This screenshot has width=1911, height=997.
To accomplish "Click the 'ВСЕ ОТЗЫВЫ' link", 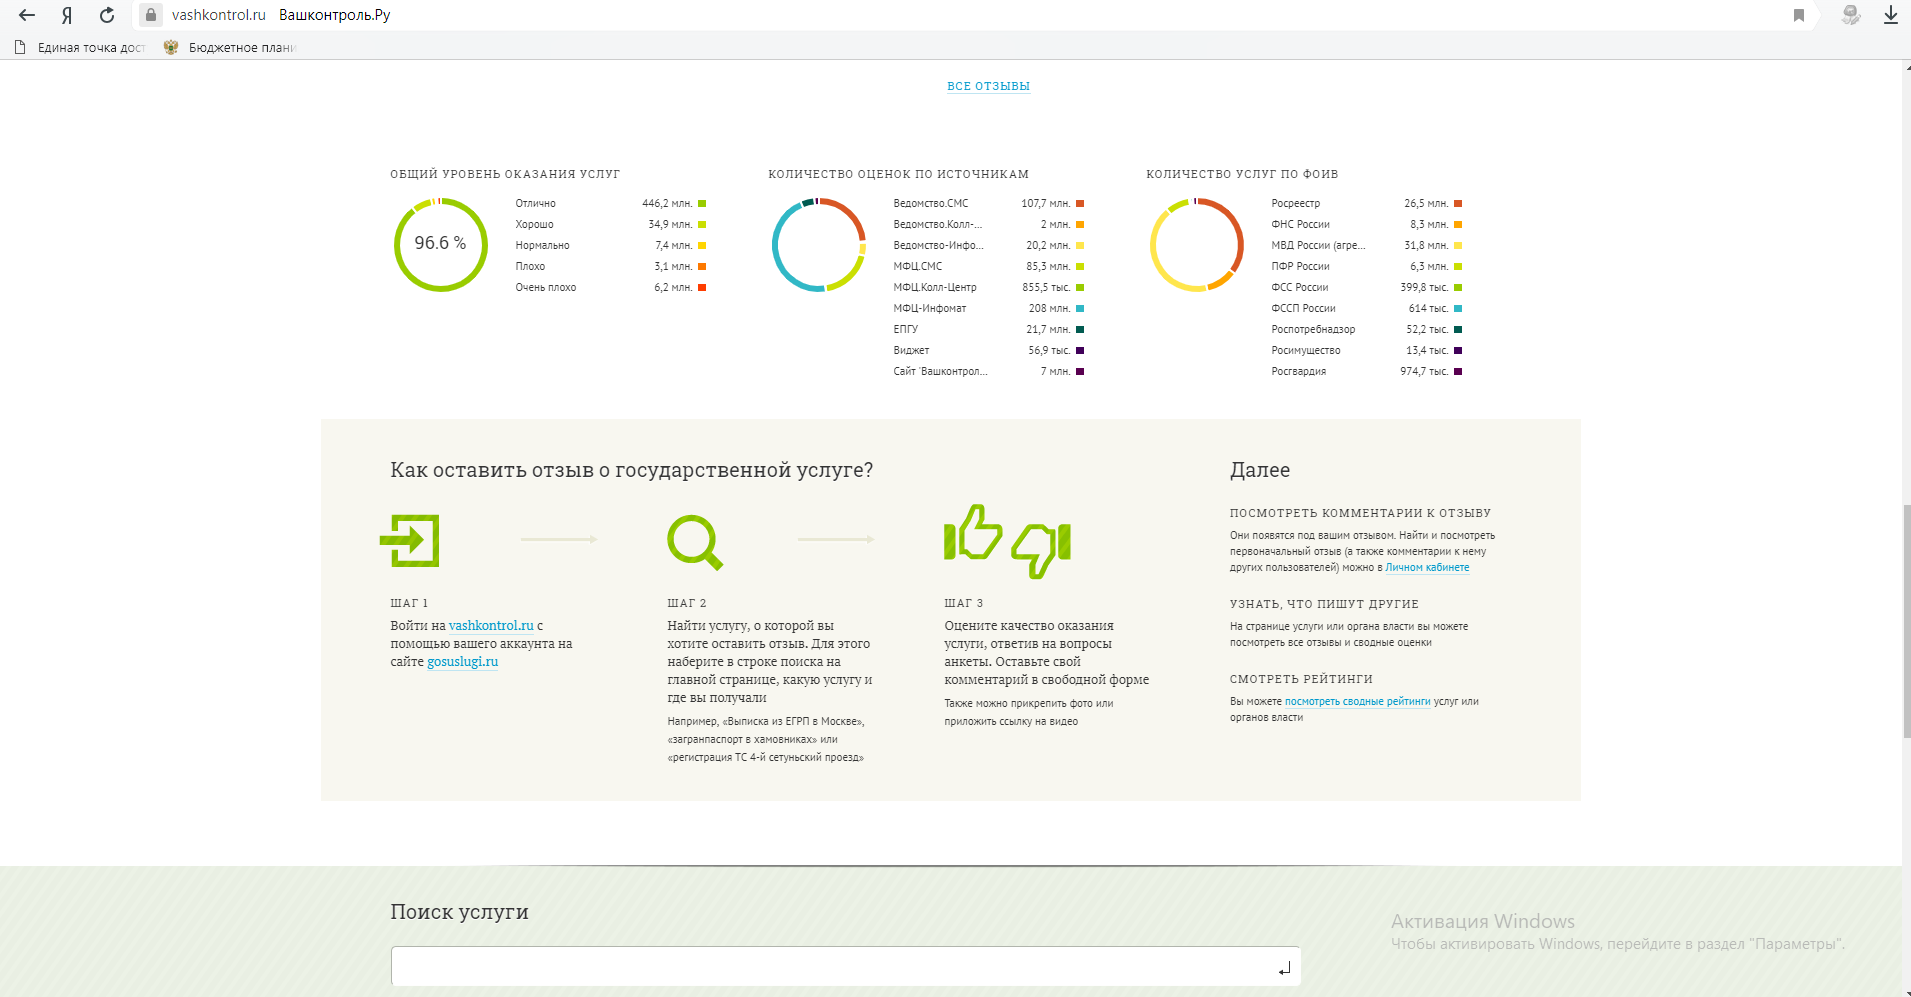I will tap(988, 86).
